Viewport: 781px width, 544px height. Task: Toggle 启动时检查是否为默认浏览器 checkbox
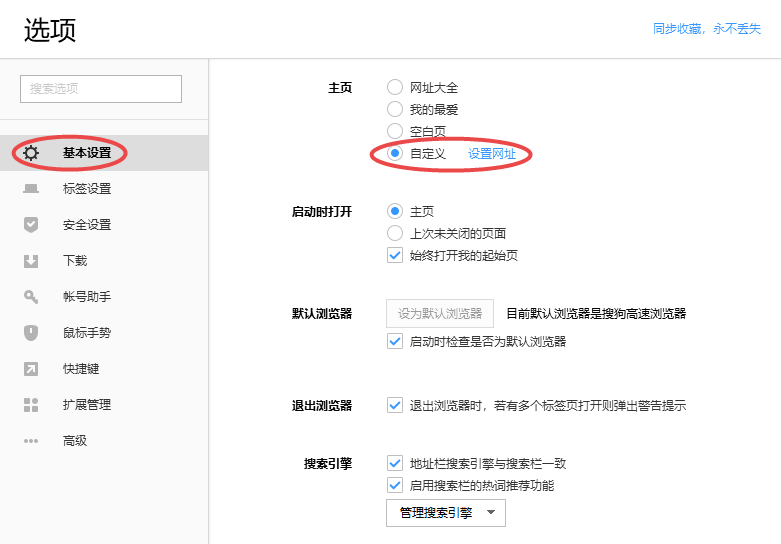(x=395, y=341)
